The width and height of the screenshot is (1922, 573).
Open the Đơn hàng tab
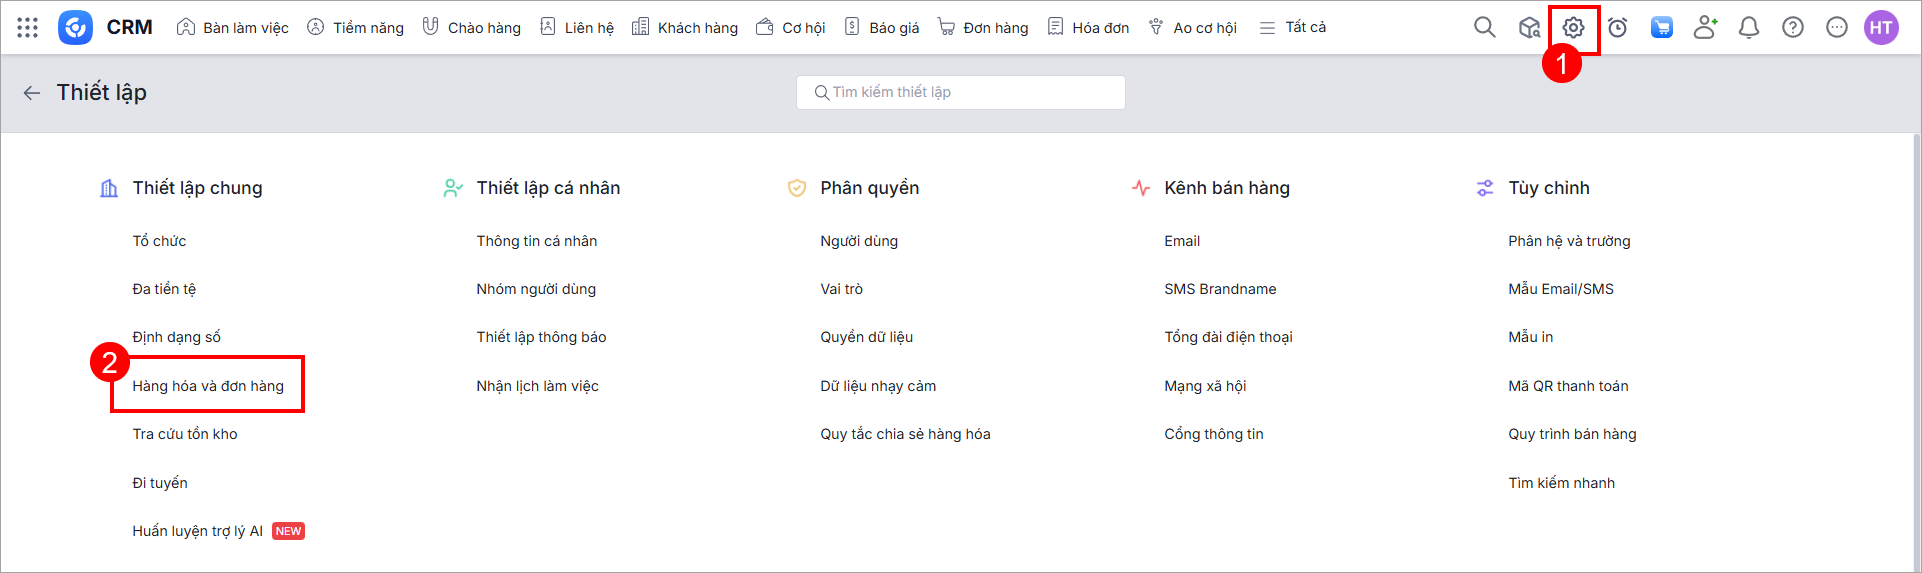[x=983, y=28]
